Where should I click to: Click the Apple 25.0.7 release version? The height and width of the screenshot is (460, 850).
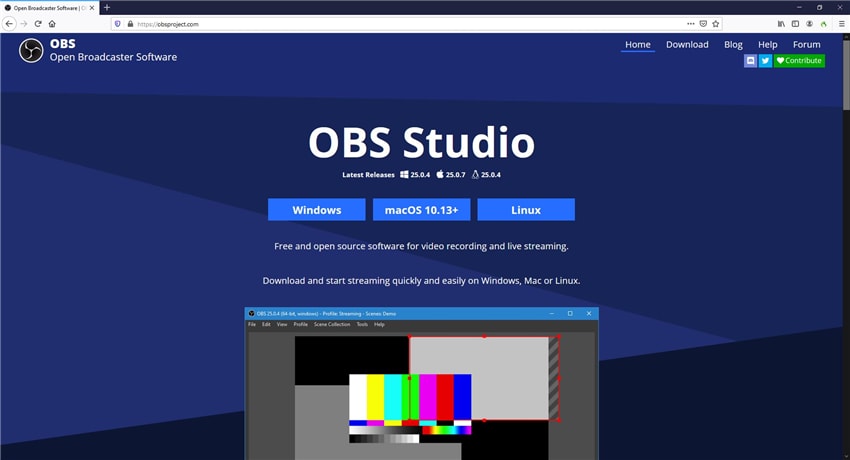(x=450, y=174)
